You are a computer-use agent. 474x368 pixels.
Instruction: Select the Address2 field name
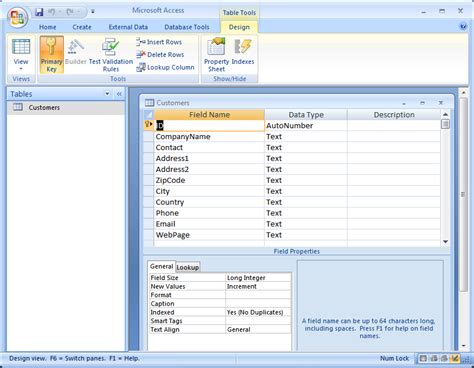tap(209, 169)
